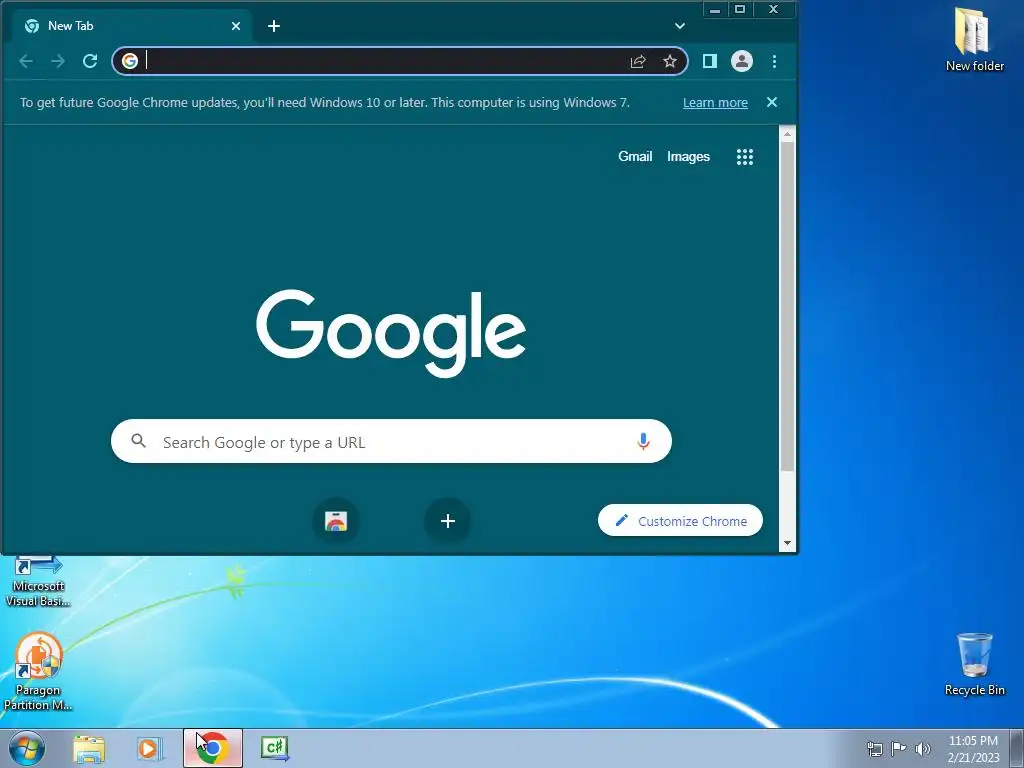Open a new tab with the plus button
This screenshot has width=1024, height=768.
click(x=274, y=26)
